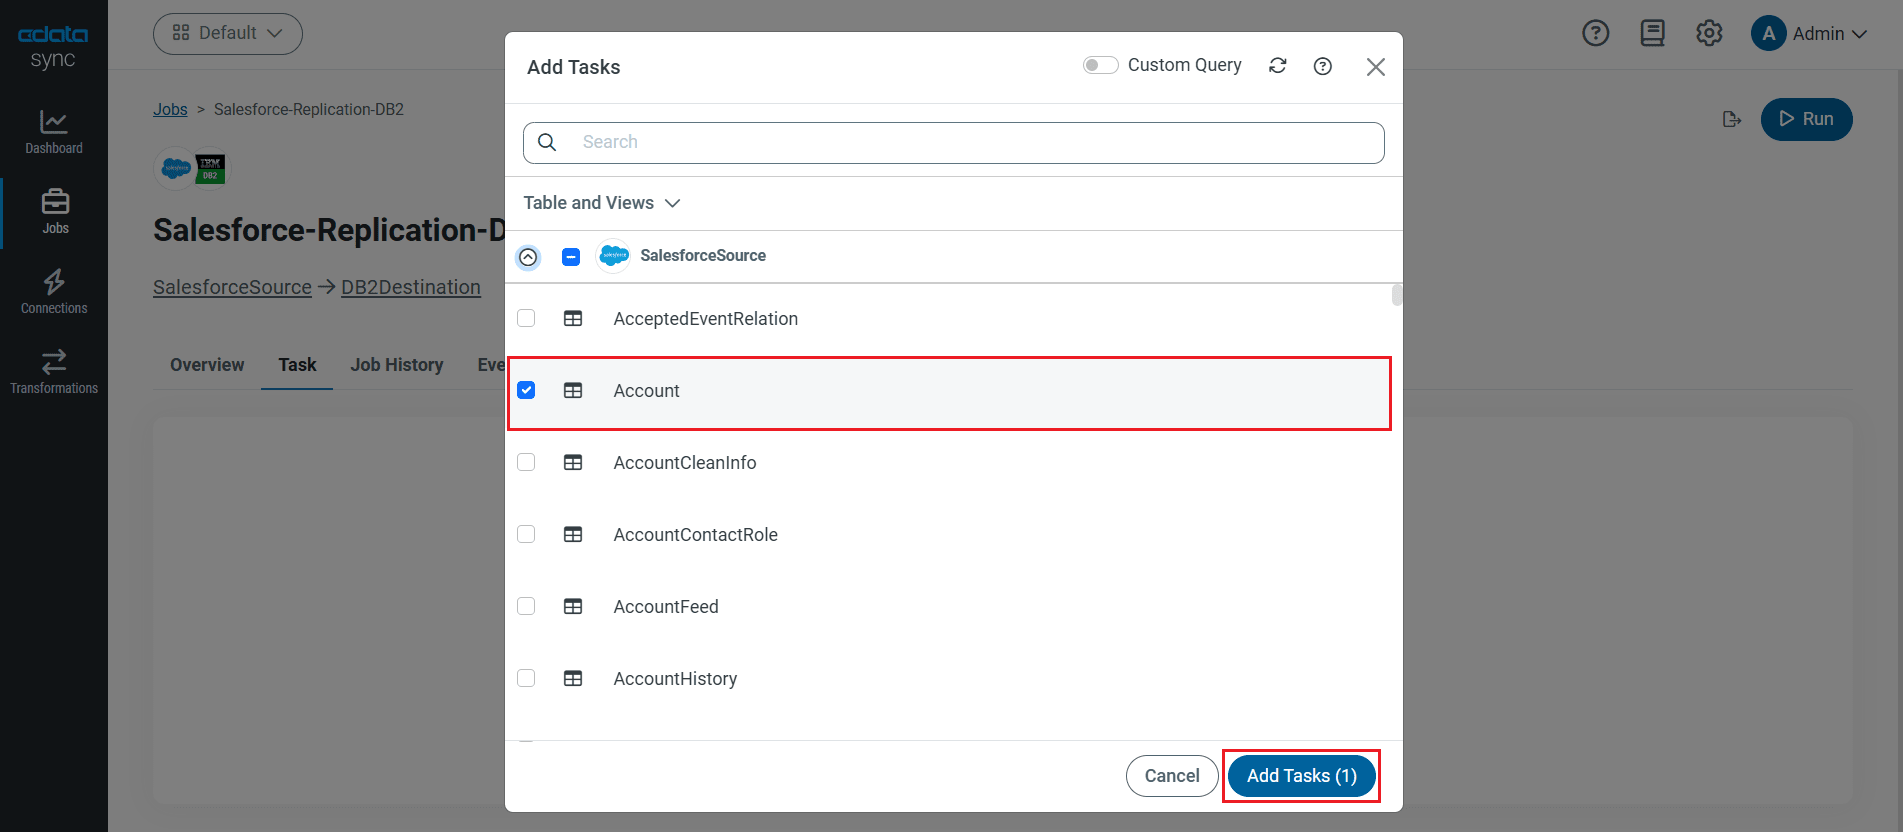Click the Add Tasks (1) button
This screenshot has height=832, width=1903.
[x=1301, y=776]
